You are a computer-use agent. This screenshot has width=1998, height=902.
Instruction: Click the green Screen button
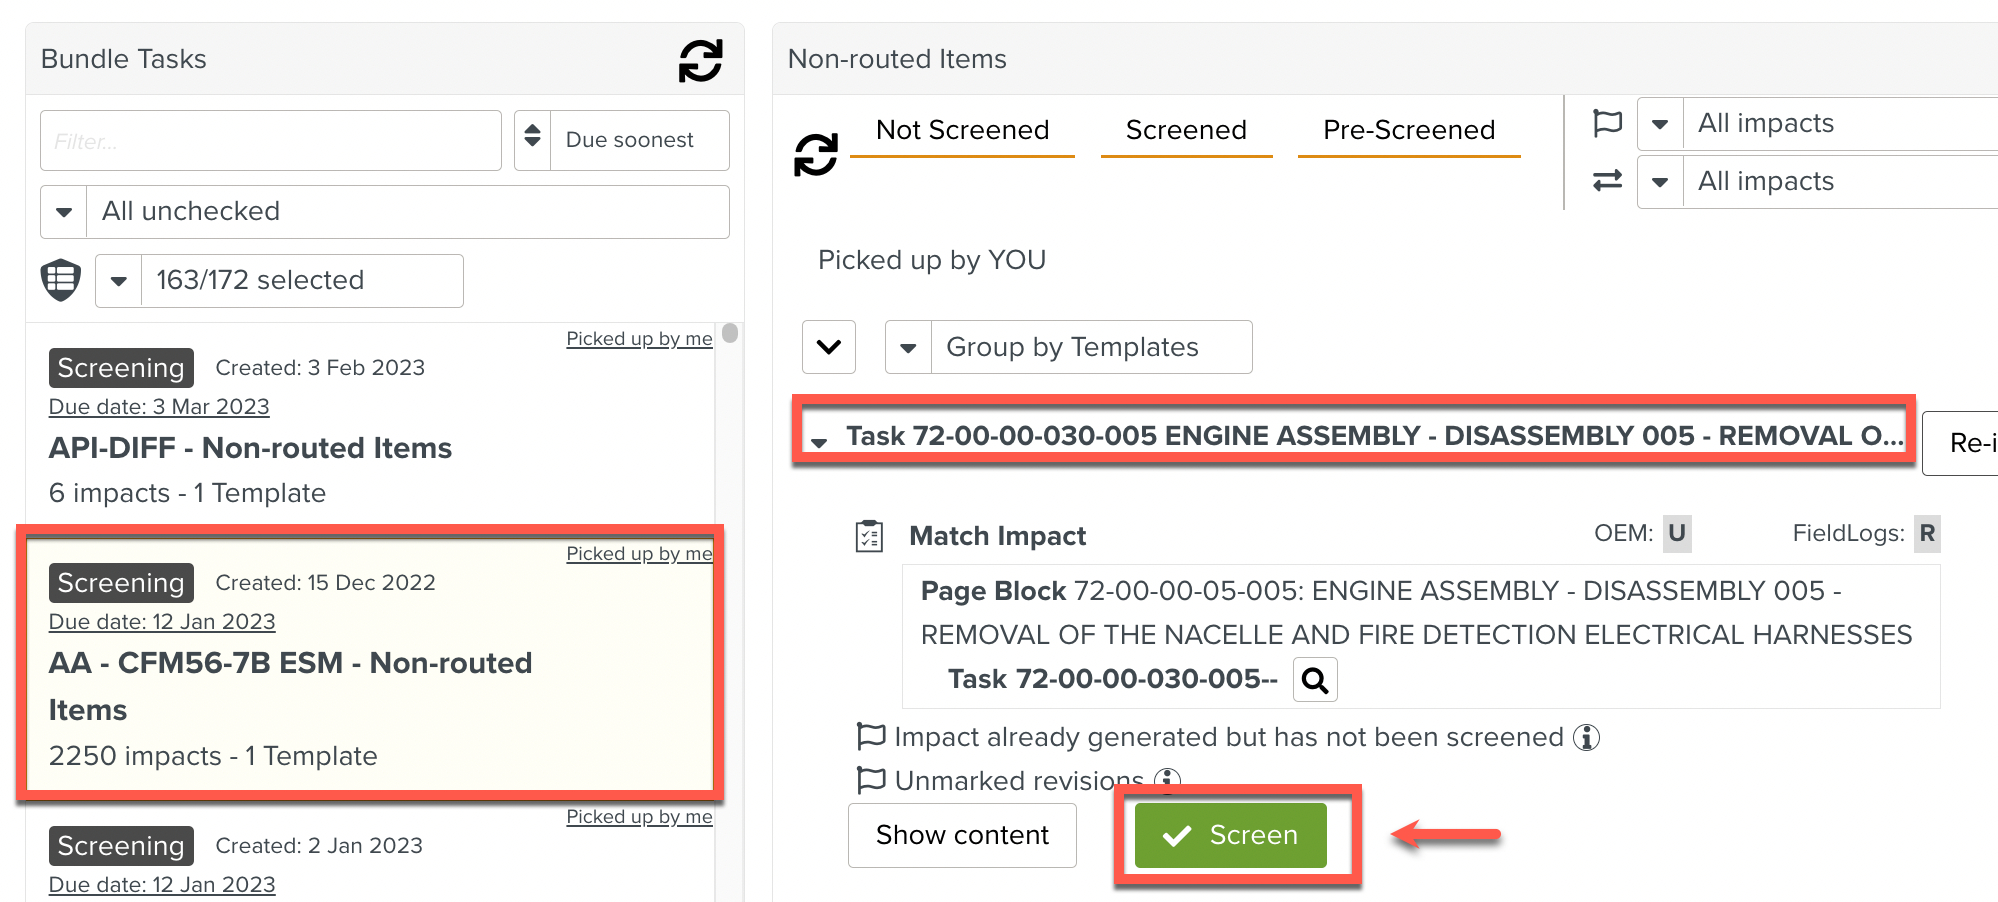pyautogui.click(x=1230, y=835)
